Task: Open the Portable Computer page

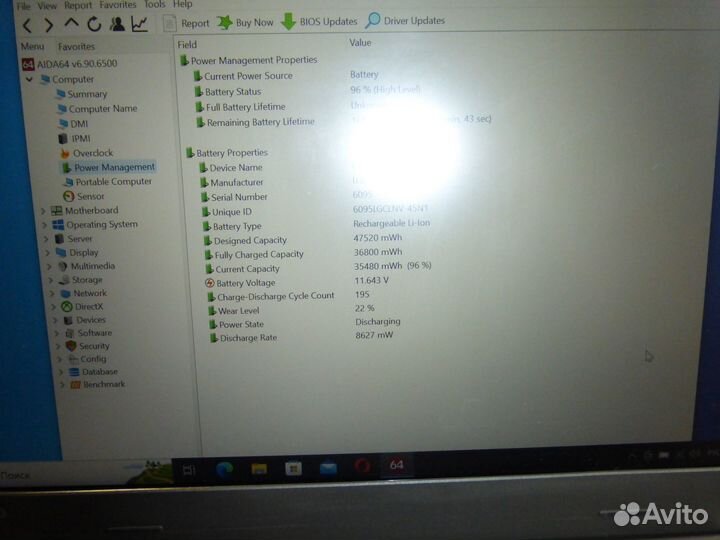Action: 108,182
